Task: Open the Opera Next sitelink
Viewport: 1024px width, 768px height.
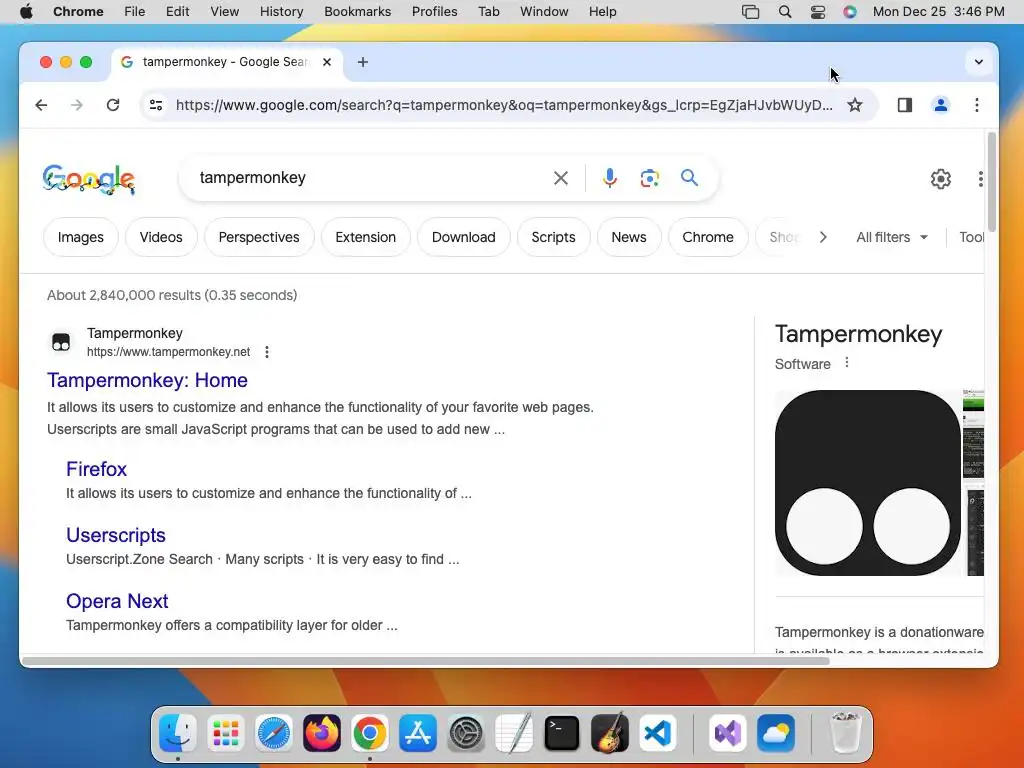Action: 117,601
